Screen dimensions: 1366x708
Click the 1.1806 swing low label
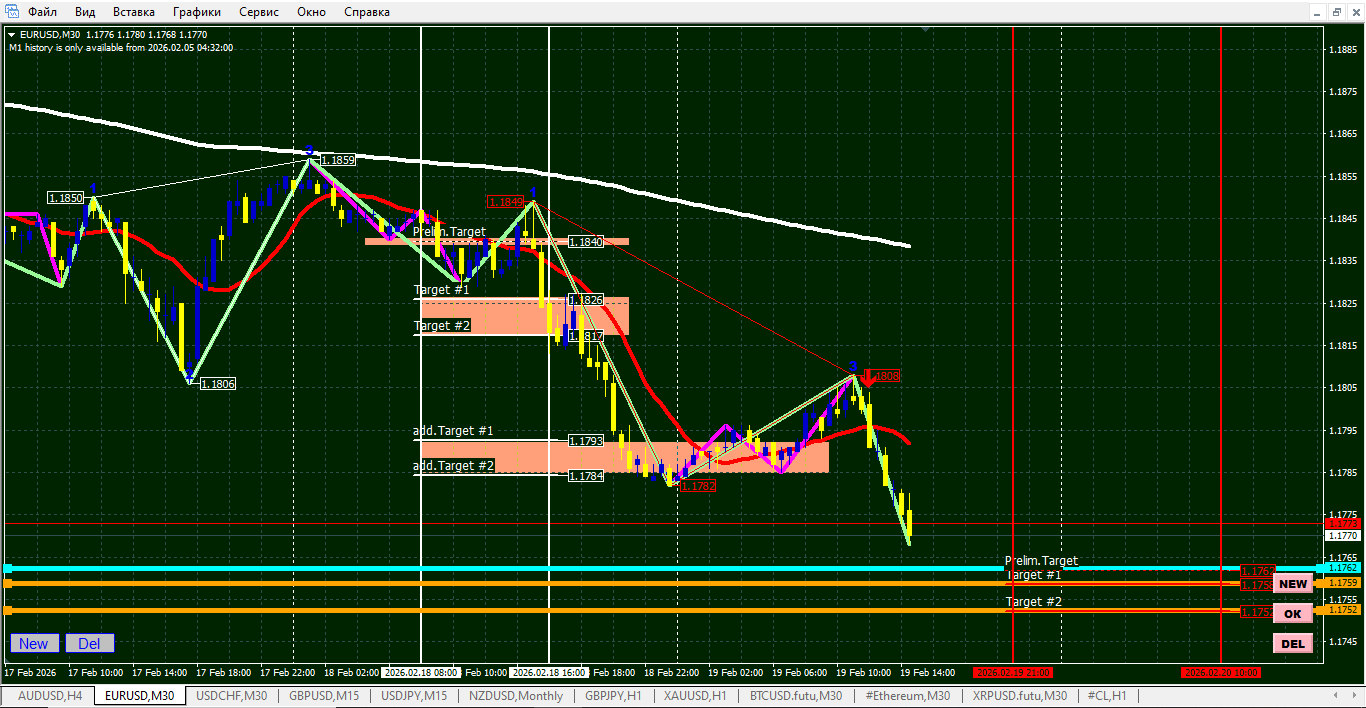(218, 384)
